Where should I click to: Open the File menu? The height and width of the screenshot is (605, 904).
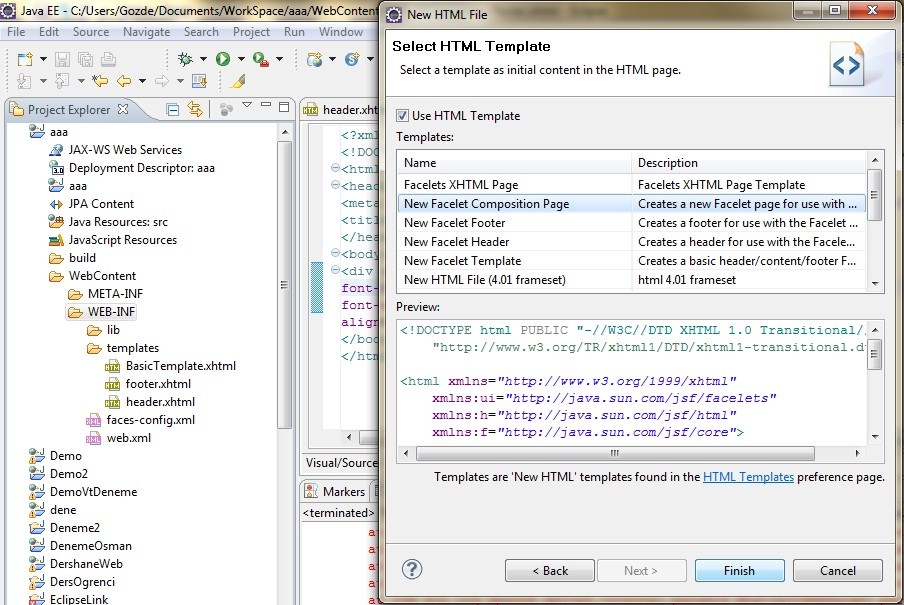16,32
